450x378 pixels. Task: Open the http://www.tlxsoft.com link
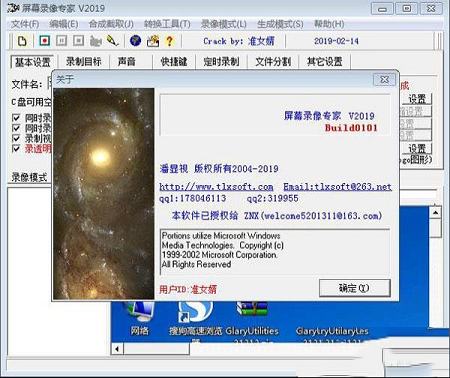coord(216,187)
